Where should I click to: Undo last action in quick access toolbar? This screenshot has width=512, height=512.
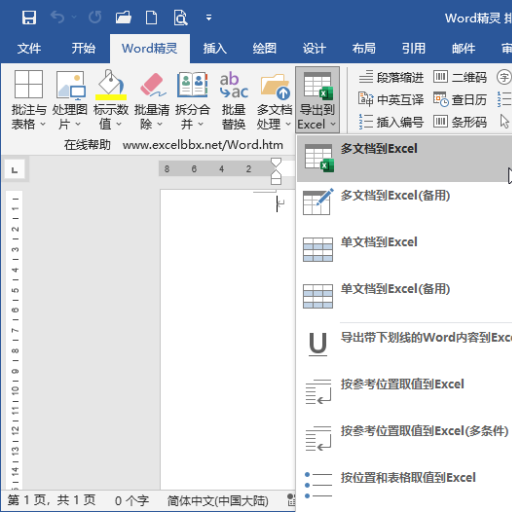coord(58,17)
